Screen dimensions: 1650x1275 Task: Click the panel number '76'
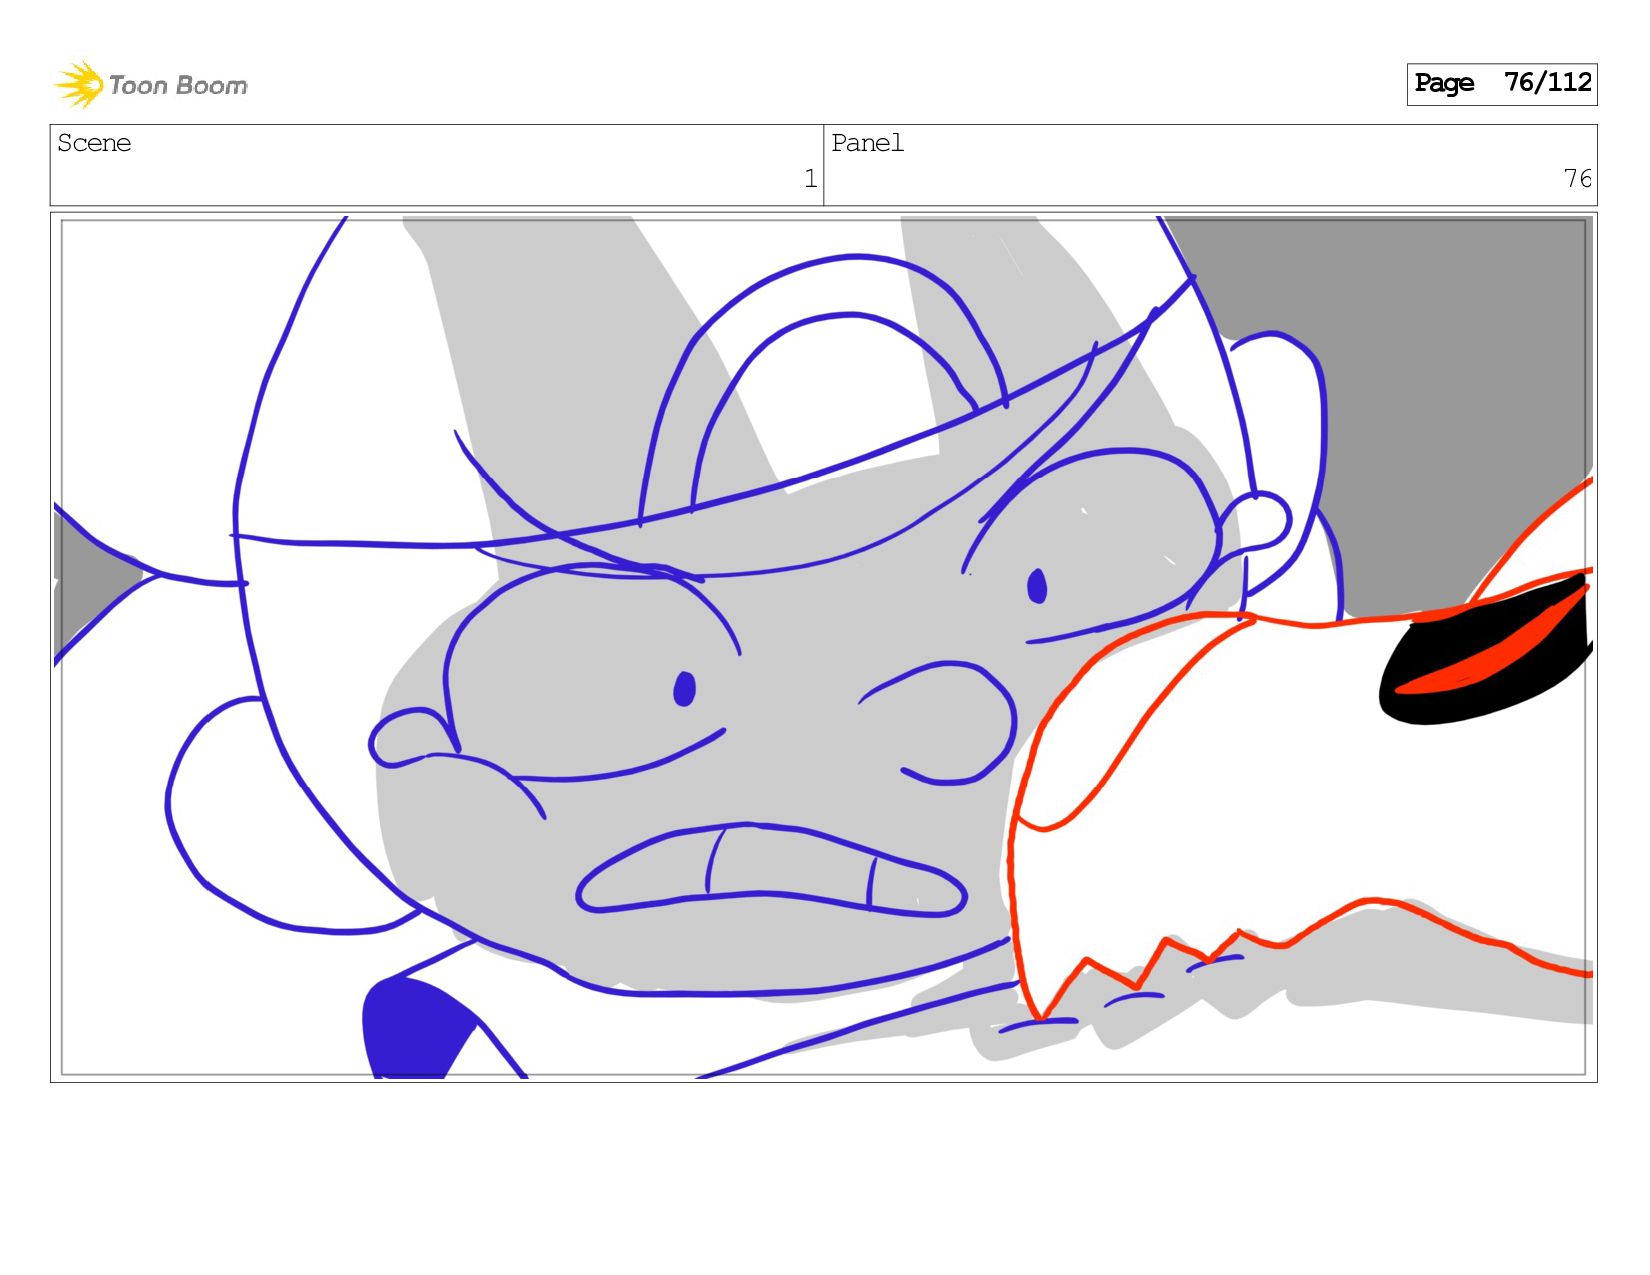1577,179
